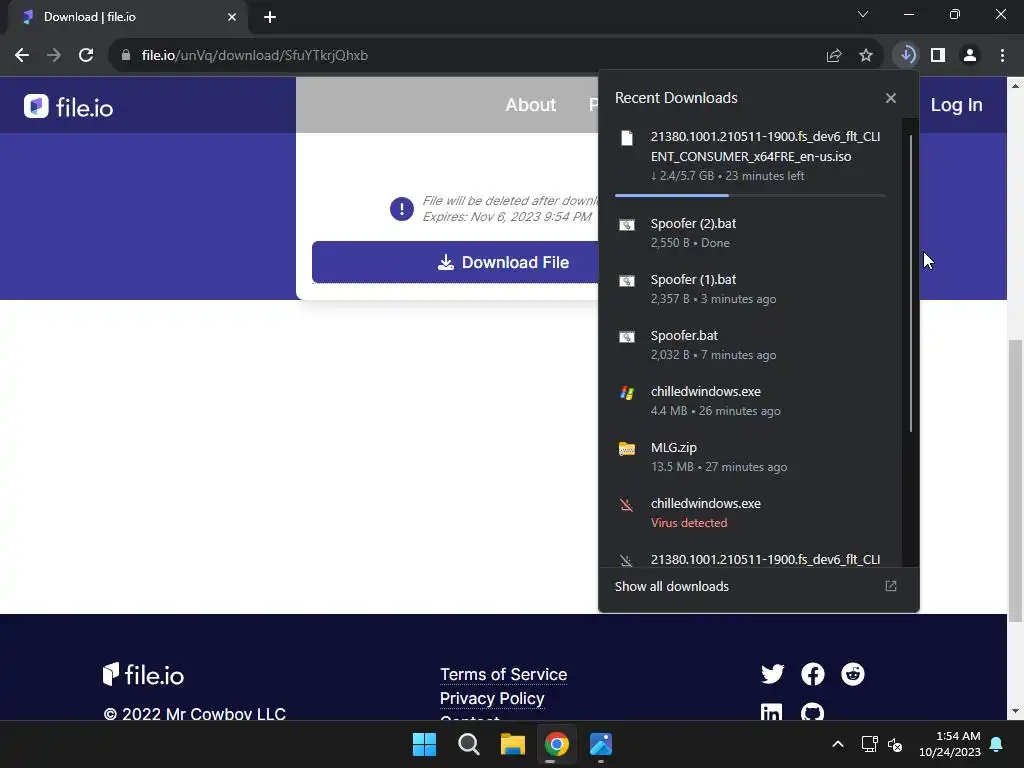The image size is (1024, 768).
Task: Bookmark this page with the star
Action: [x=866, y=56]
